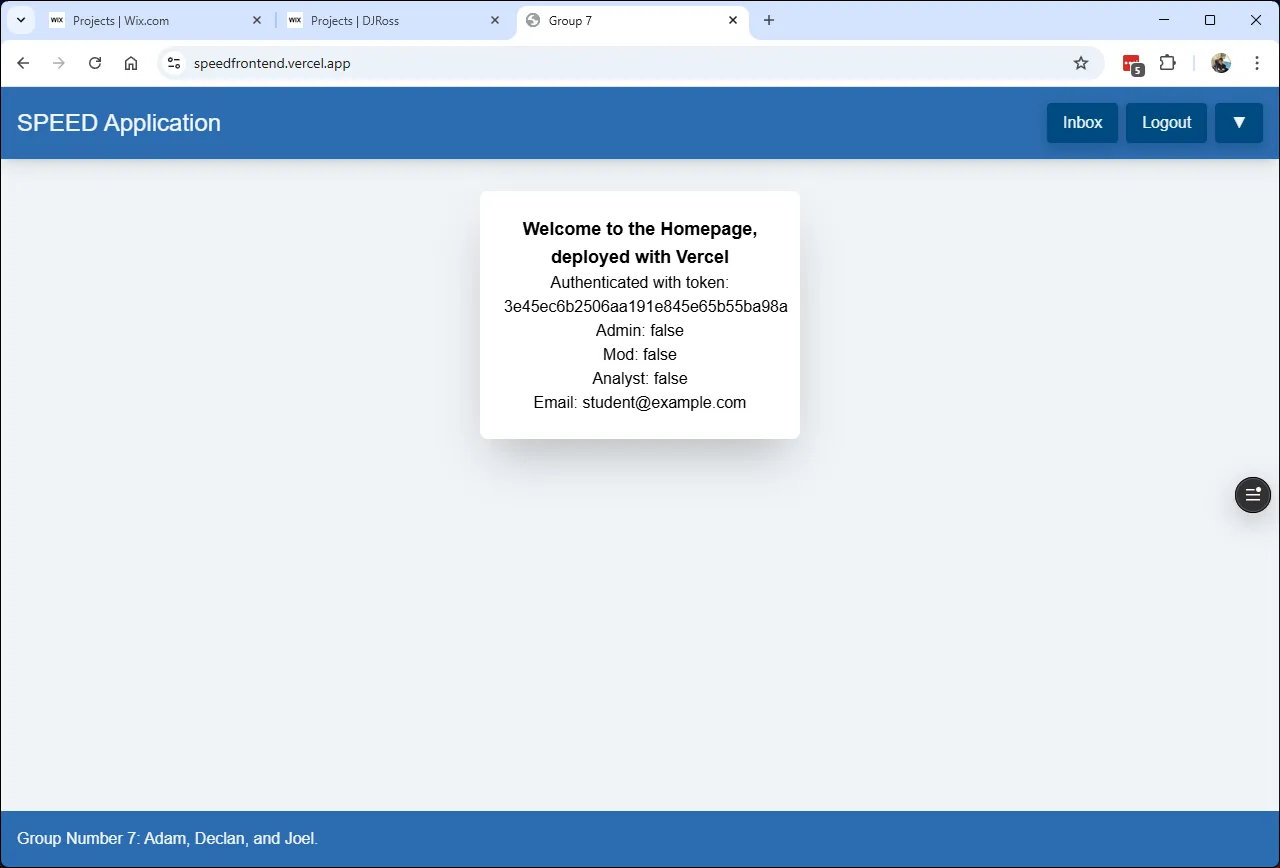Image resolution: width=1280 pixels, height=868 pixels.
Task: Open the red extension with badge 5
Action: pyautogui.click(x=1132, y=64)
